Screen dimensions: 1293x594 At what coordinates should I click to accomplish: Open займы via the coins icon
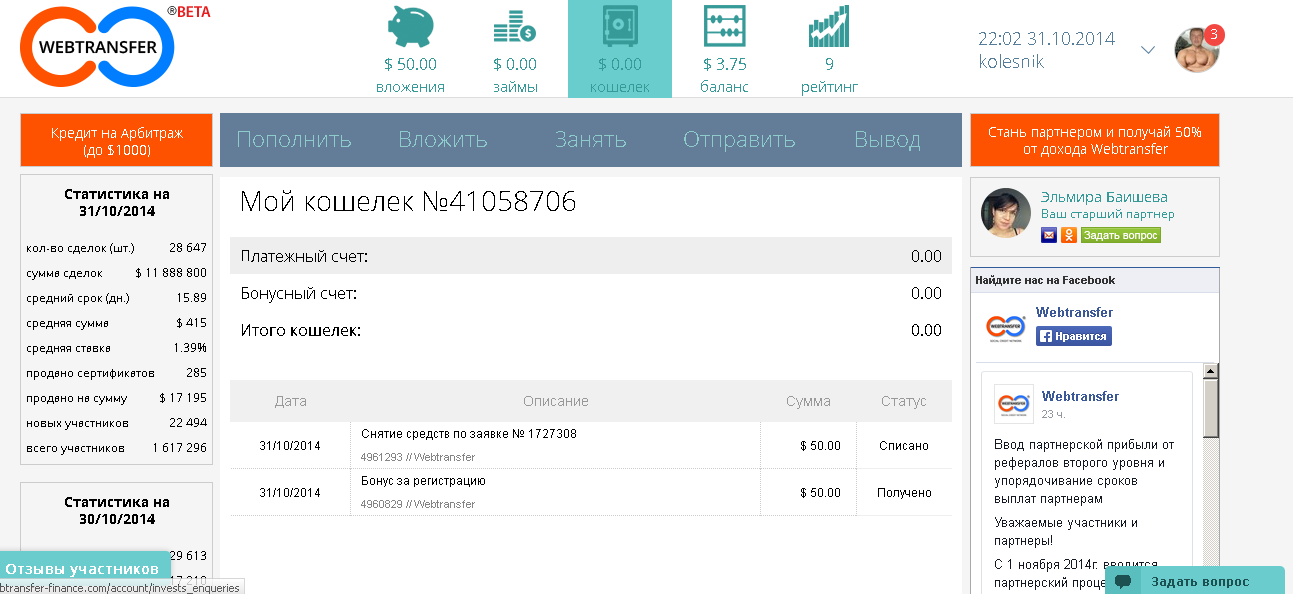pos(515,27)
